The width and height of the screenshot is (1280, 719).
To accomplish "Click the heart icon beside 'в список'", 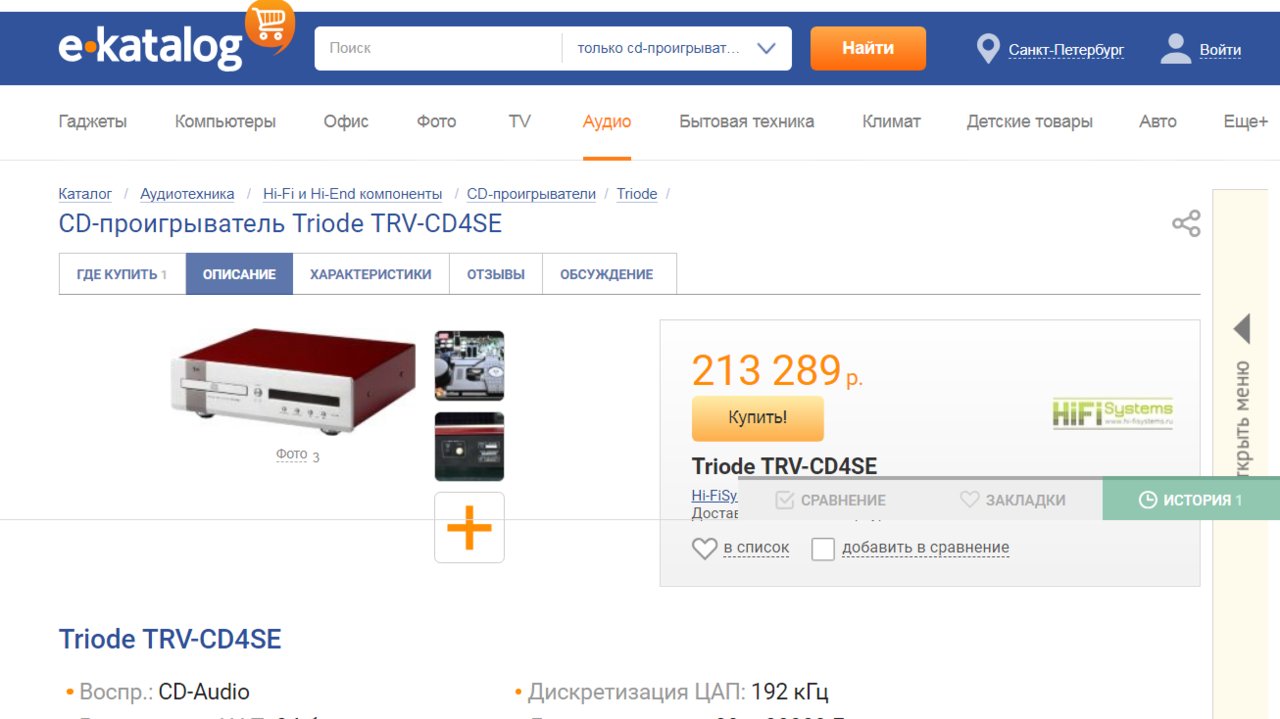I will tap(705, 548).
